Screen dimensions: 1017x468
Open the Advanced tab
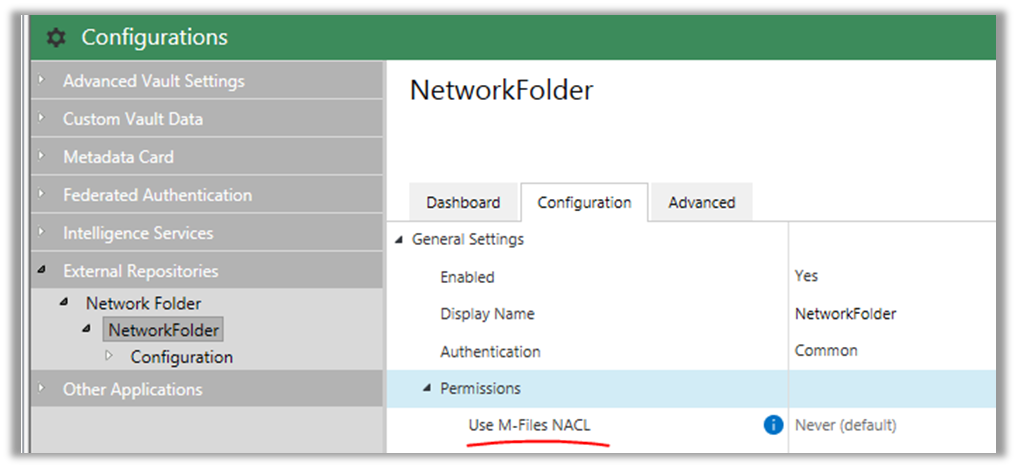click(702, 202)
